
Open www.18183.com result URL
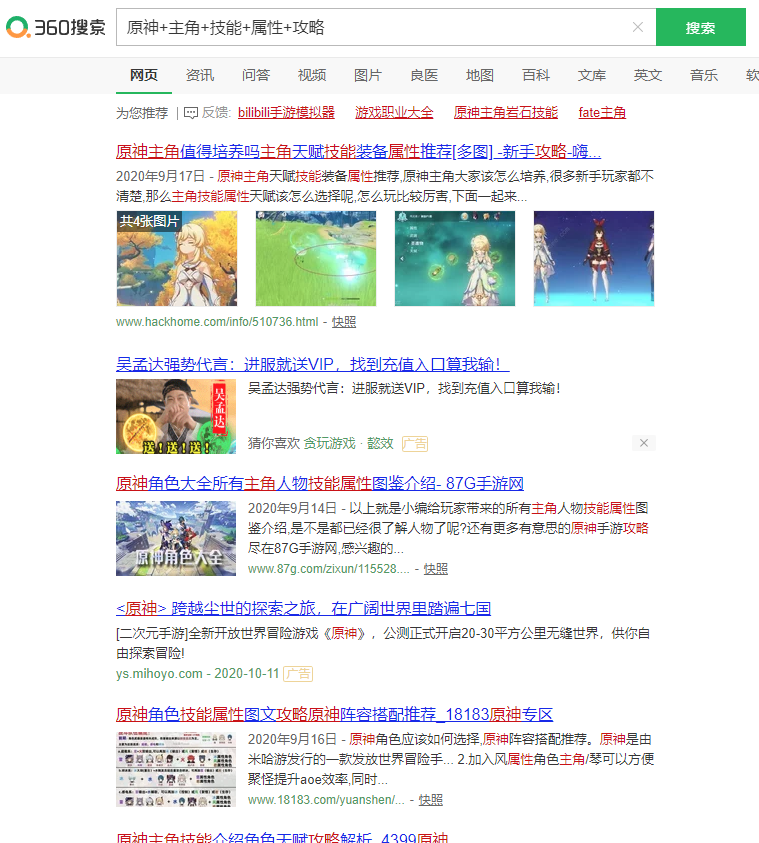click(x=326, y=800)
